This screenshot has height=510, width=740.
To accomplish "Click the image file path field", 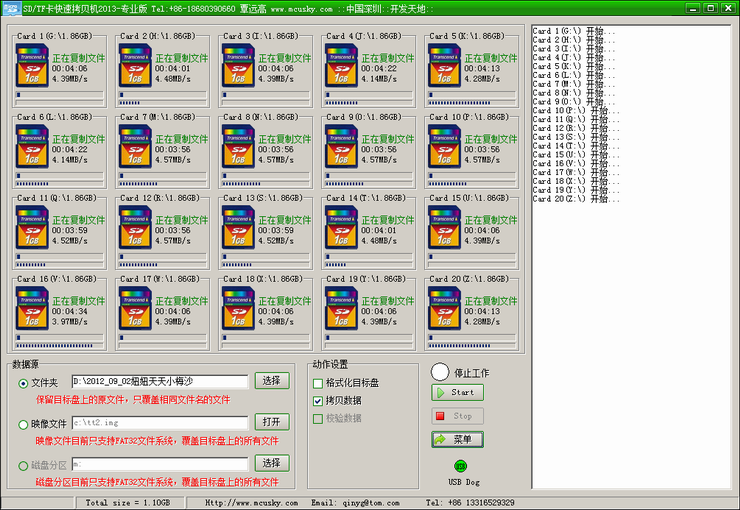I will click(159, 423).
